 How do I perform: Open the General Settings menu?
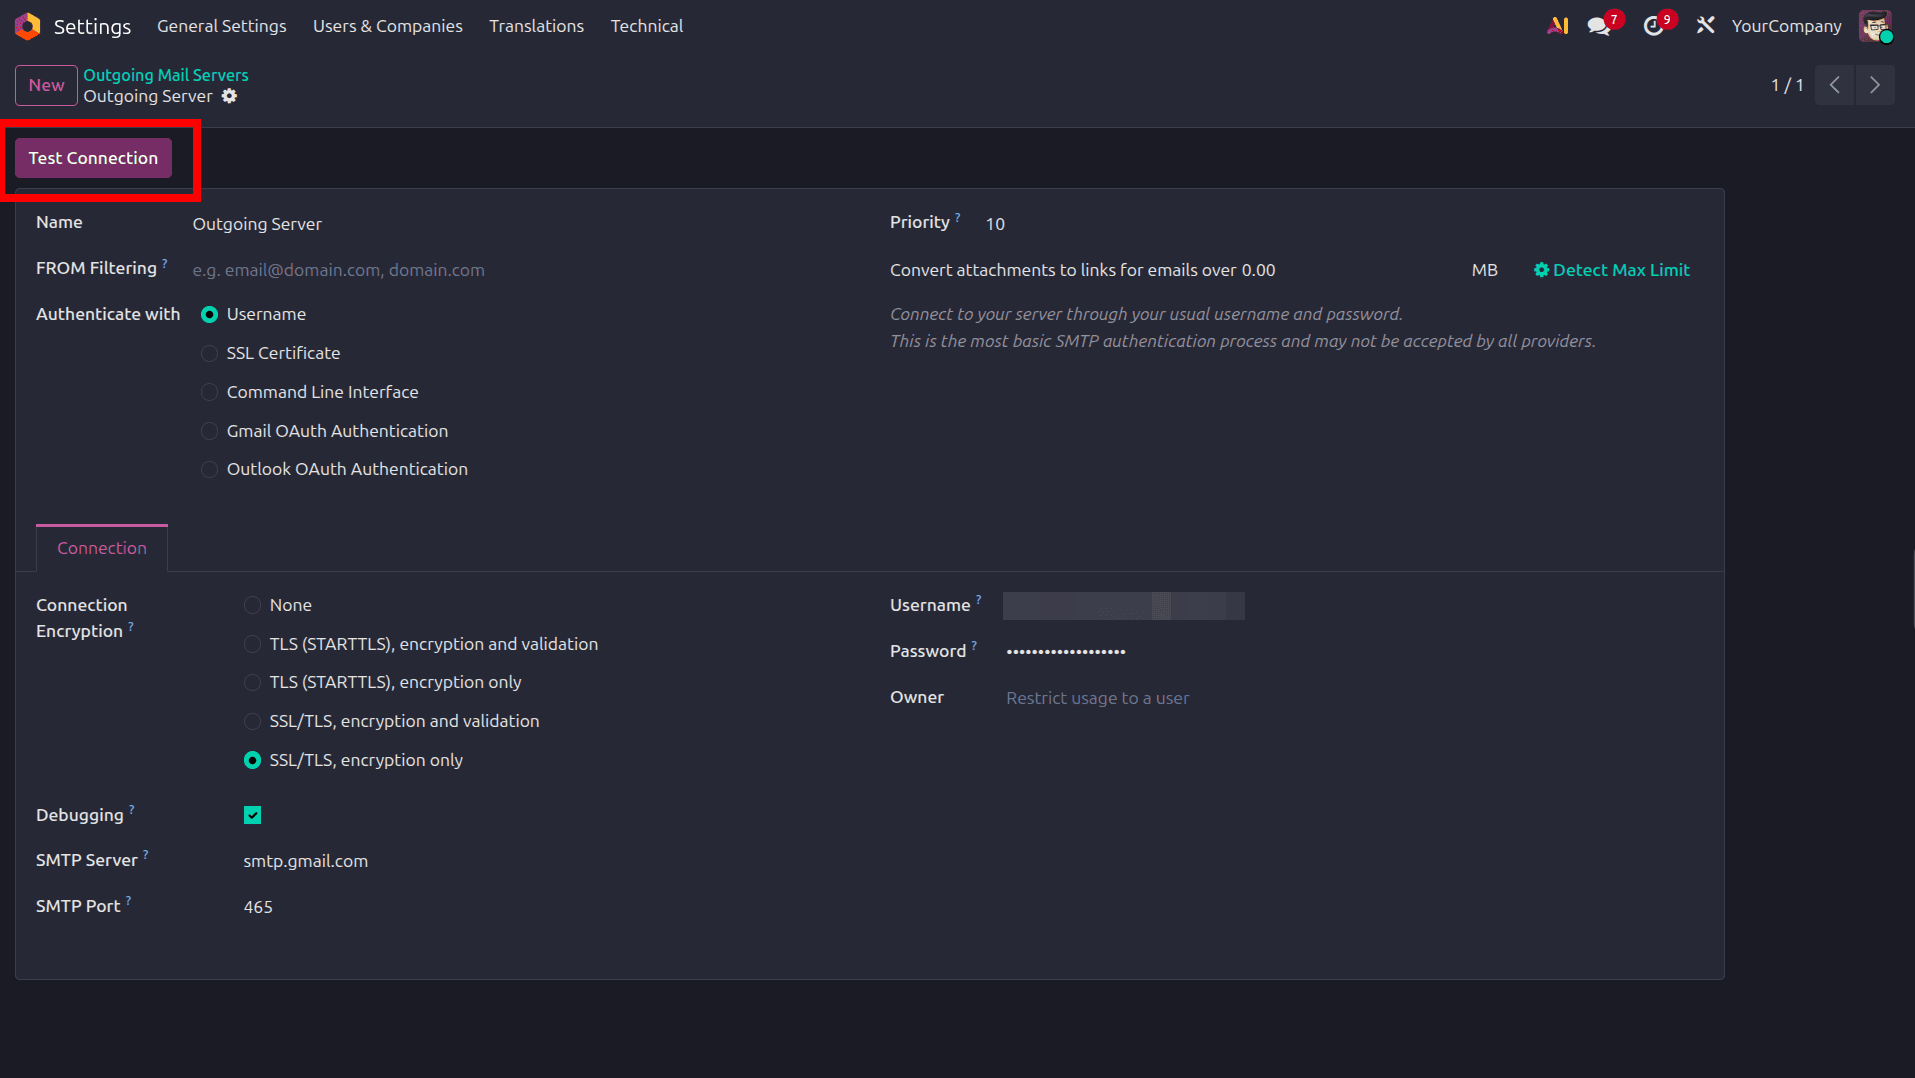pos(221,26)
